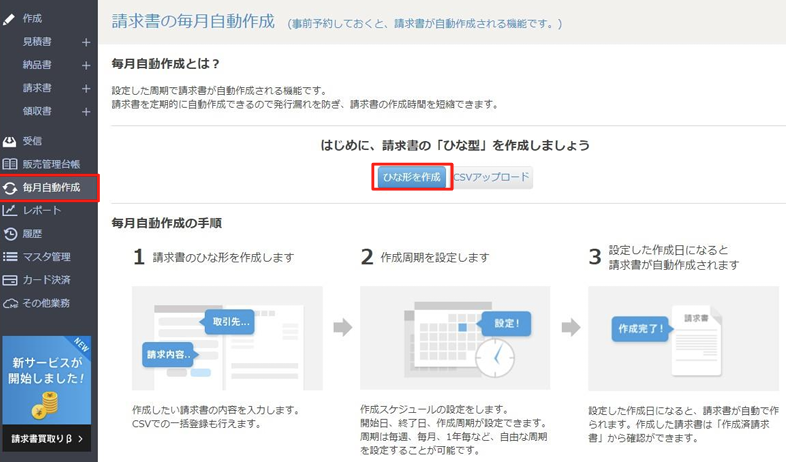Click the step 1 invoice template illustration
The height and width of the screenshot is (462, 786).
[x=227, y=338]
